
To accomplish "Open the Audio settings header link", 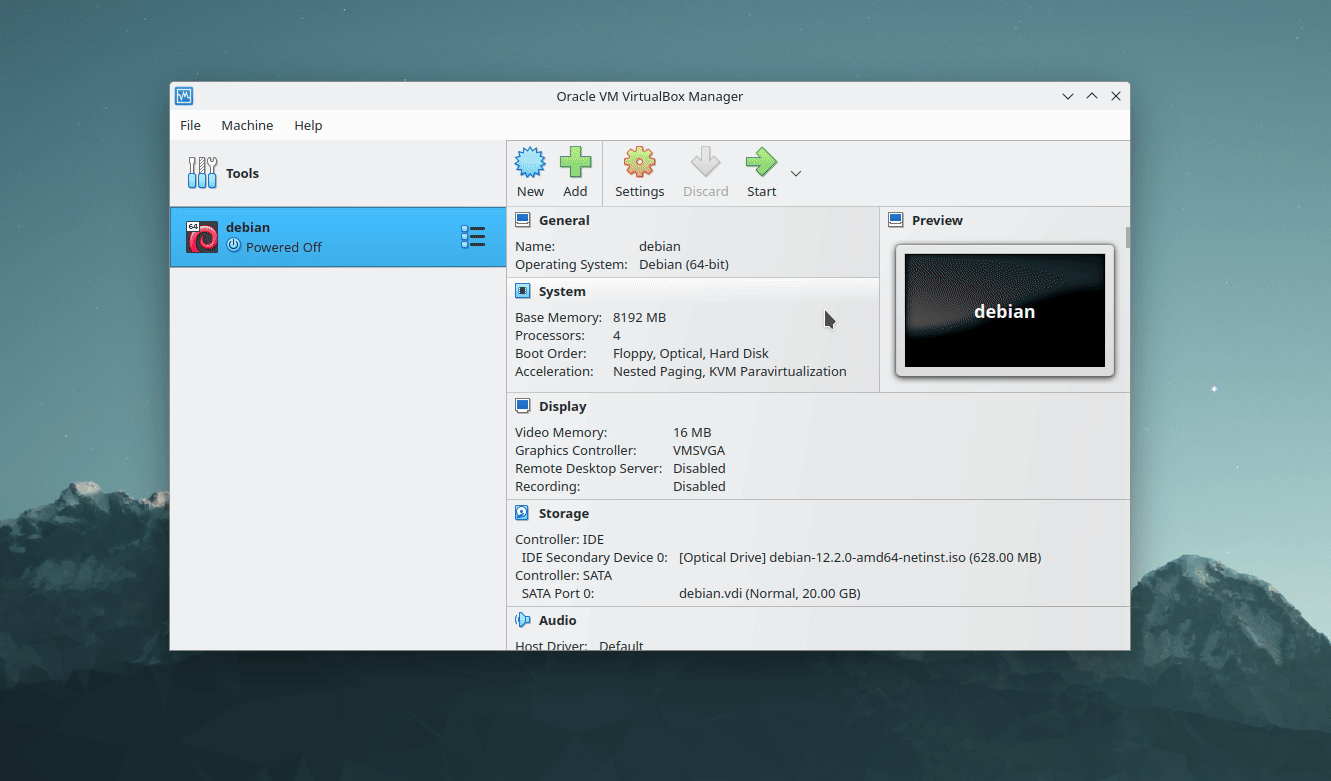I will point(558,620).
